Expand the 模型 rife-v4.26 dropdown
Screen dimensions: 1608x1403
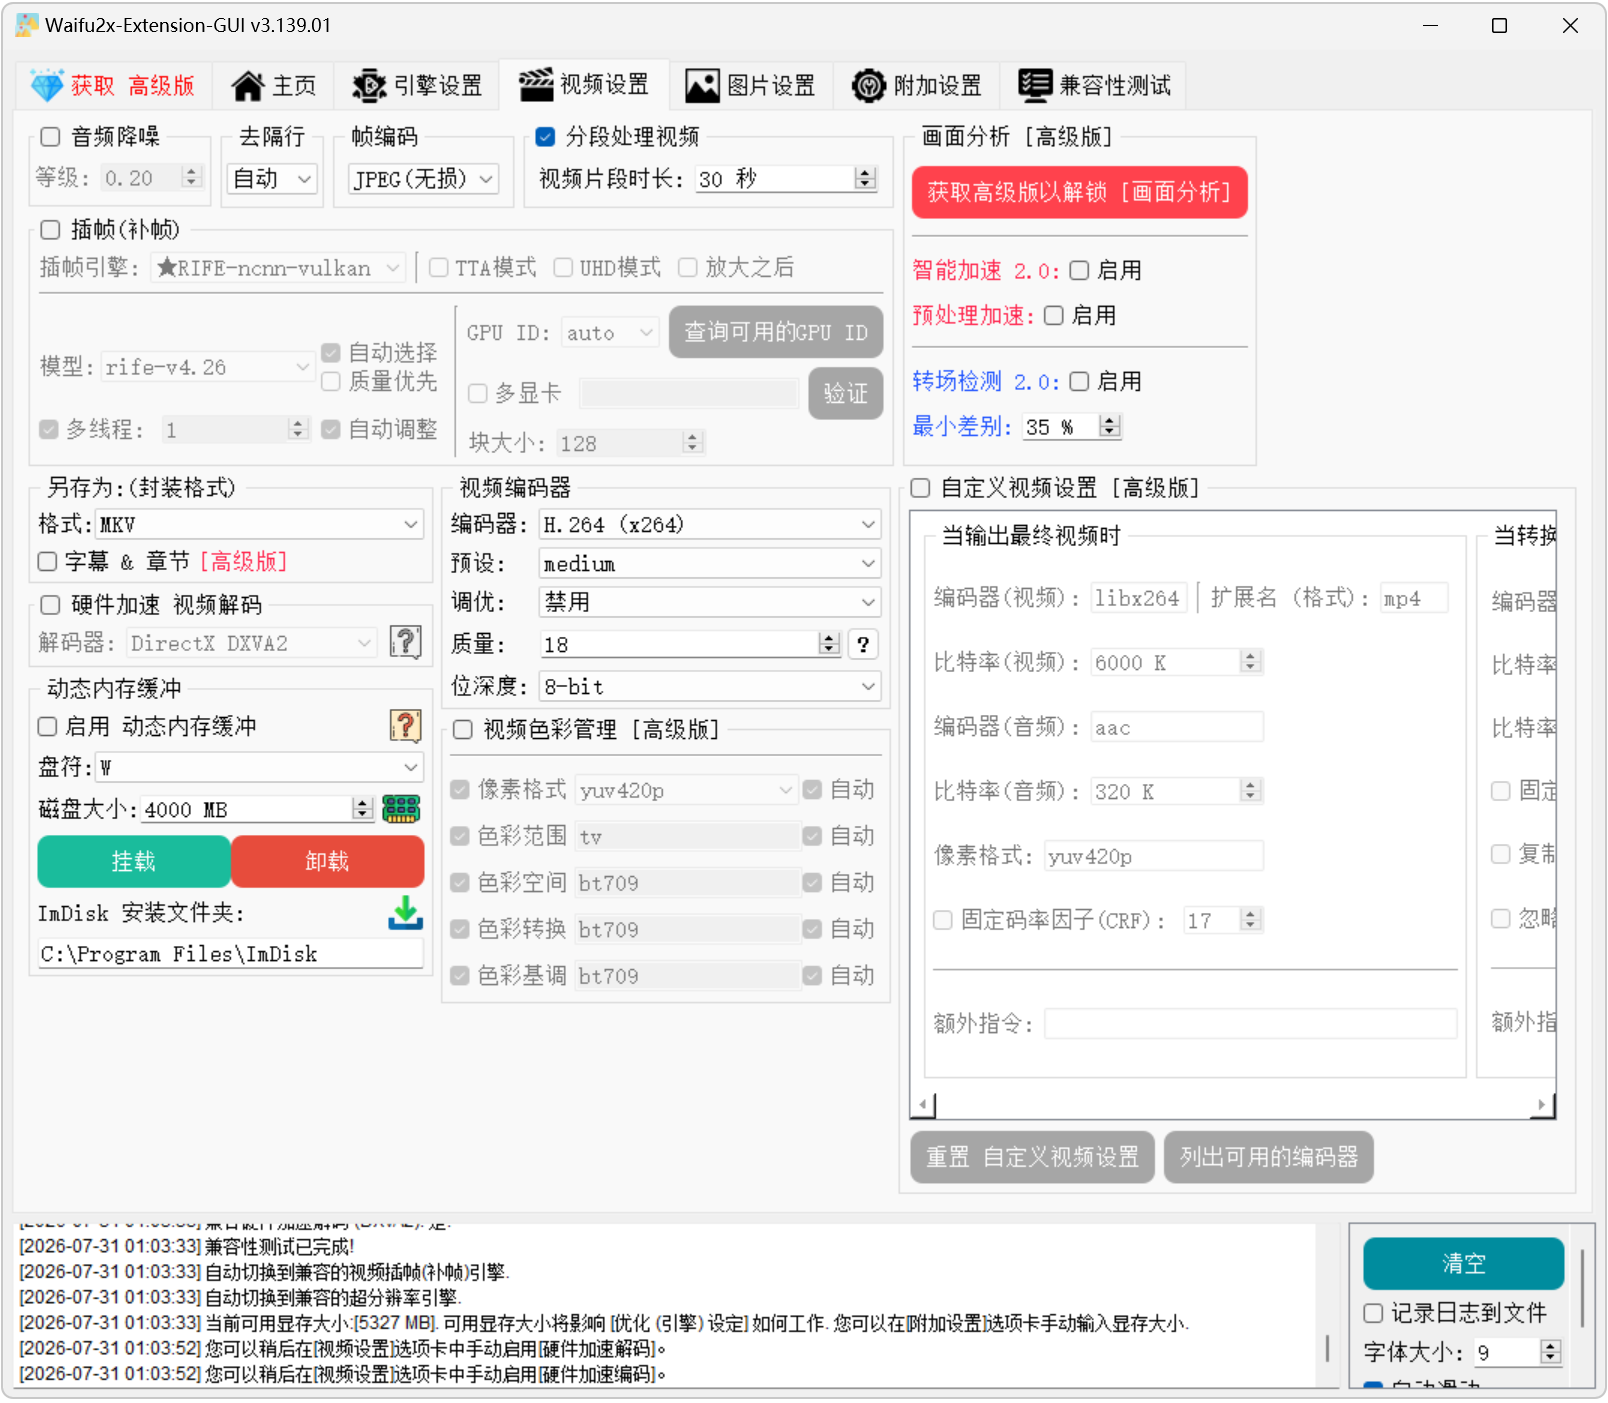[208, 367]
